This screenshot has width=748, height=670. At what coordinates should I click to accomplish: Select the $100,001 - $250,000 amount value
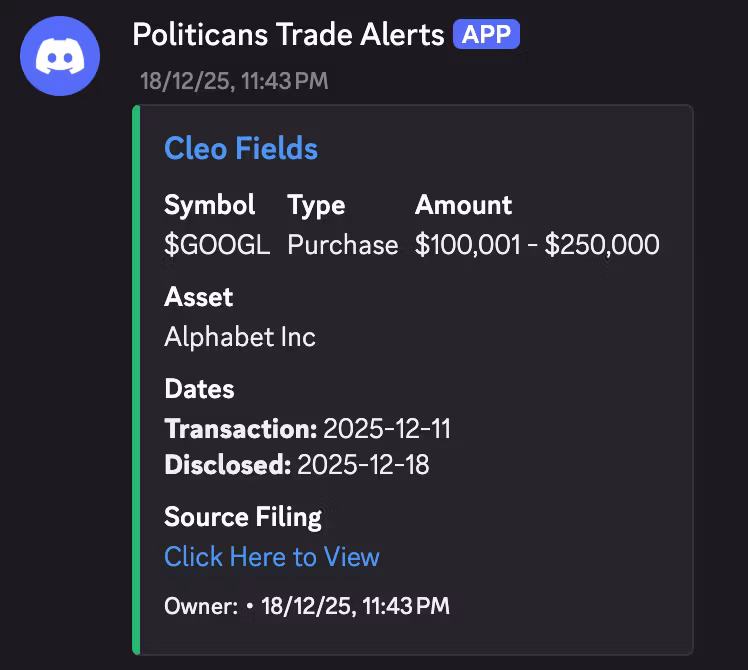(537, 245)
